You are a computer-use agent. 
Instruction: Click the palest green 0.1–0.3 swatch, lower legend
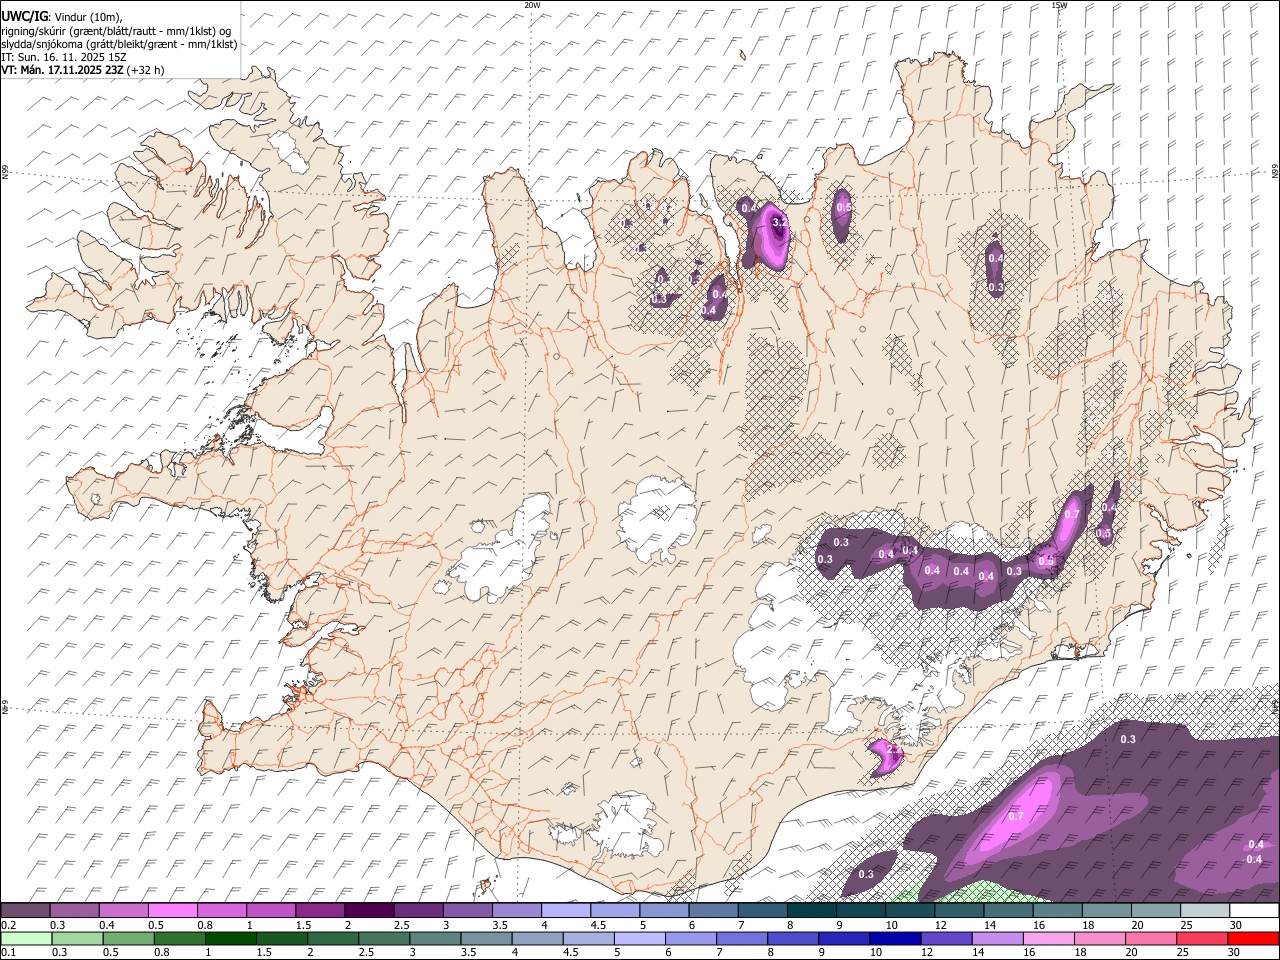[26, 939]
